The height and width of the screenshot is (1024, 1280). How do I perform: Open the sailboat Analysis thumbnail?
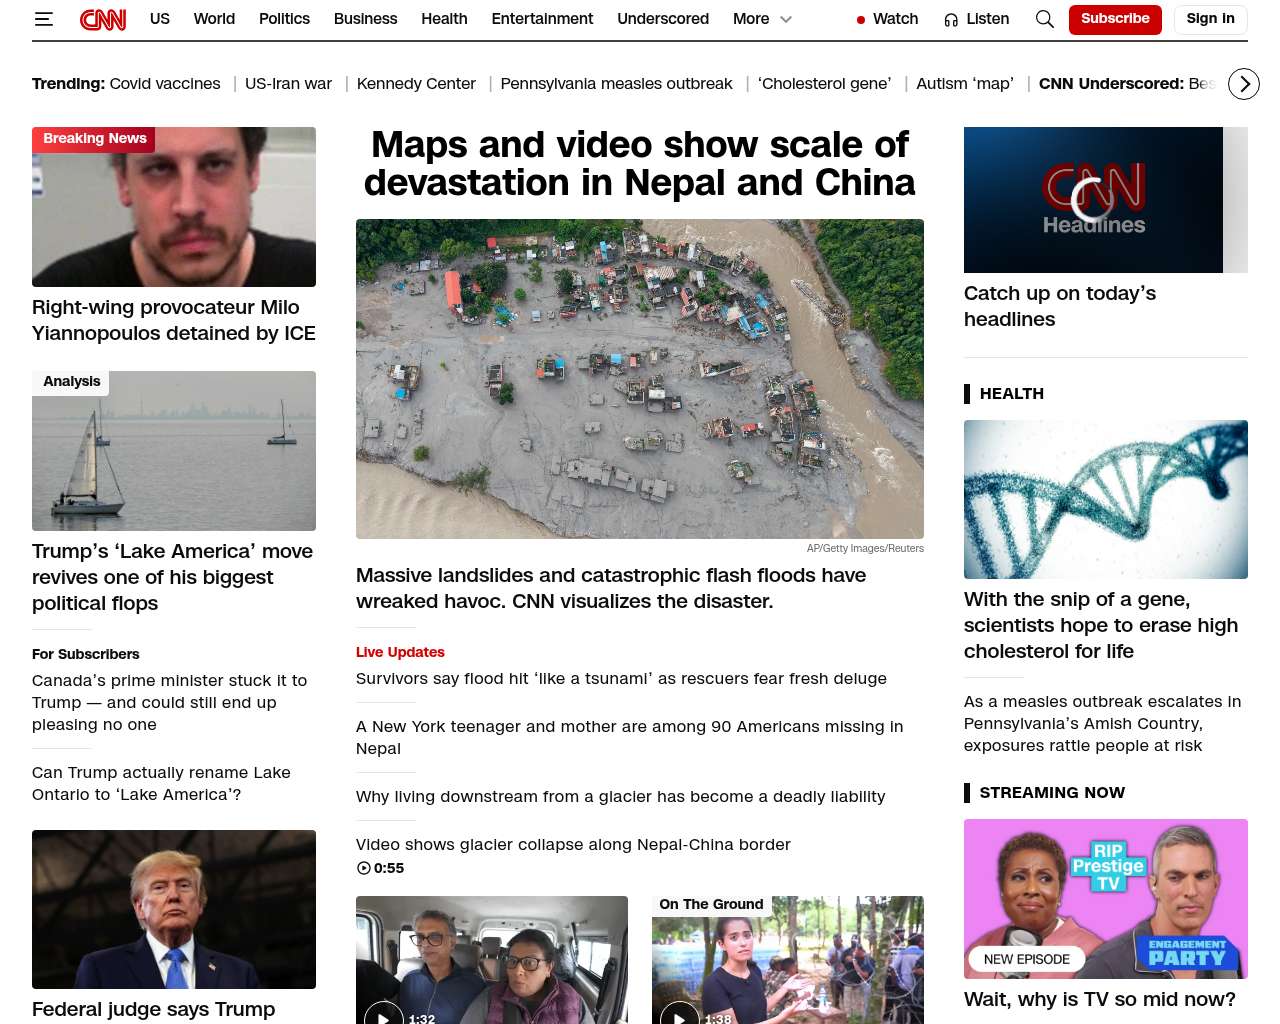pos(174,451)
